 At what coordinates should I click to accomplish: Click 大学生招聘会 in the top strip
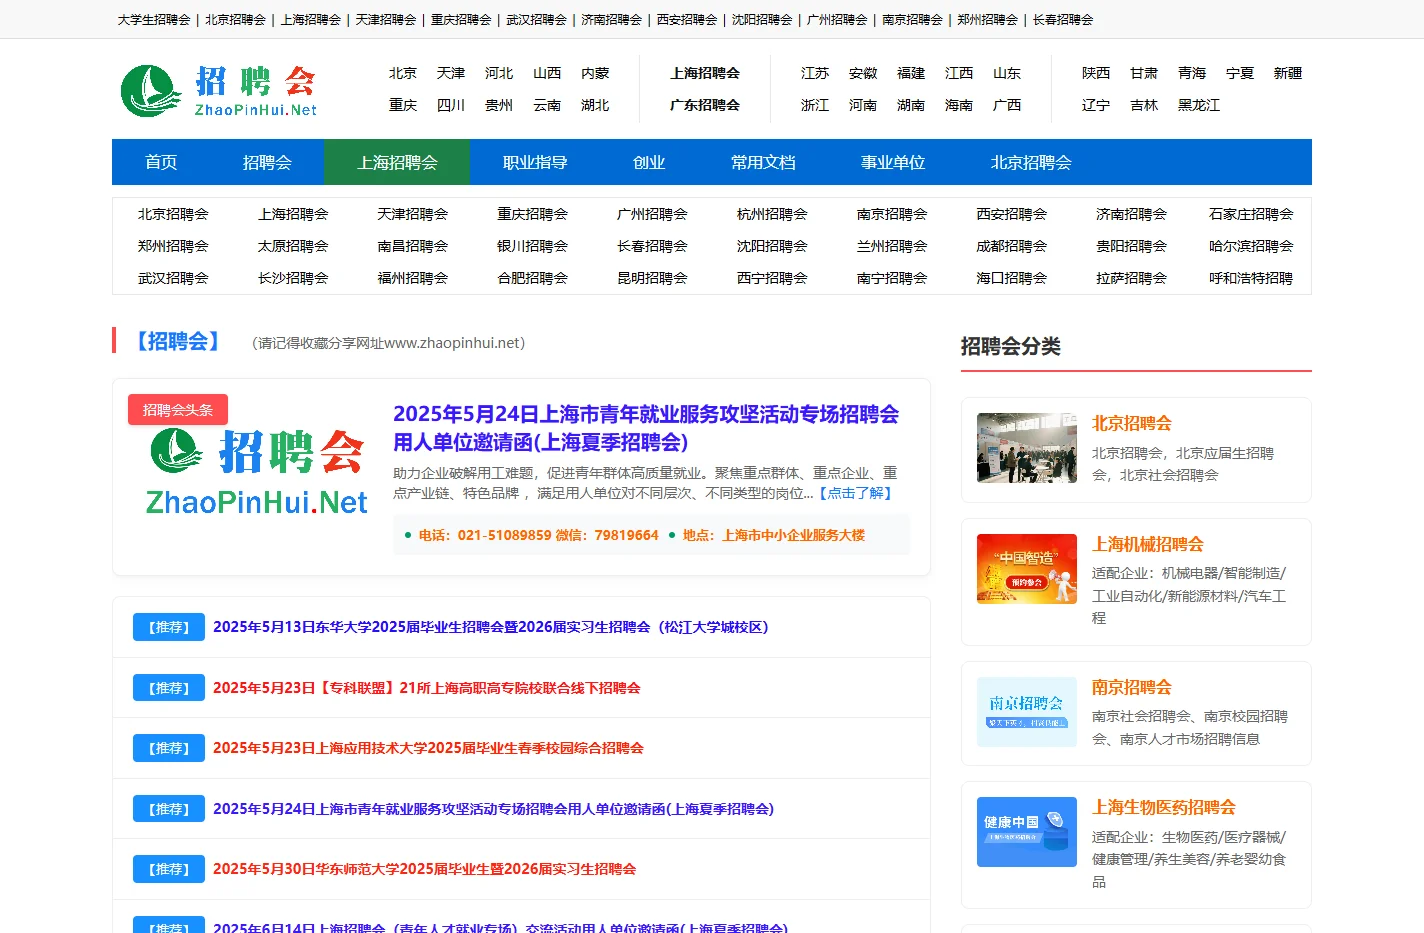(x=154, y=20)
